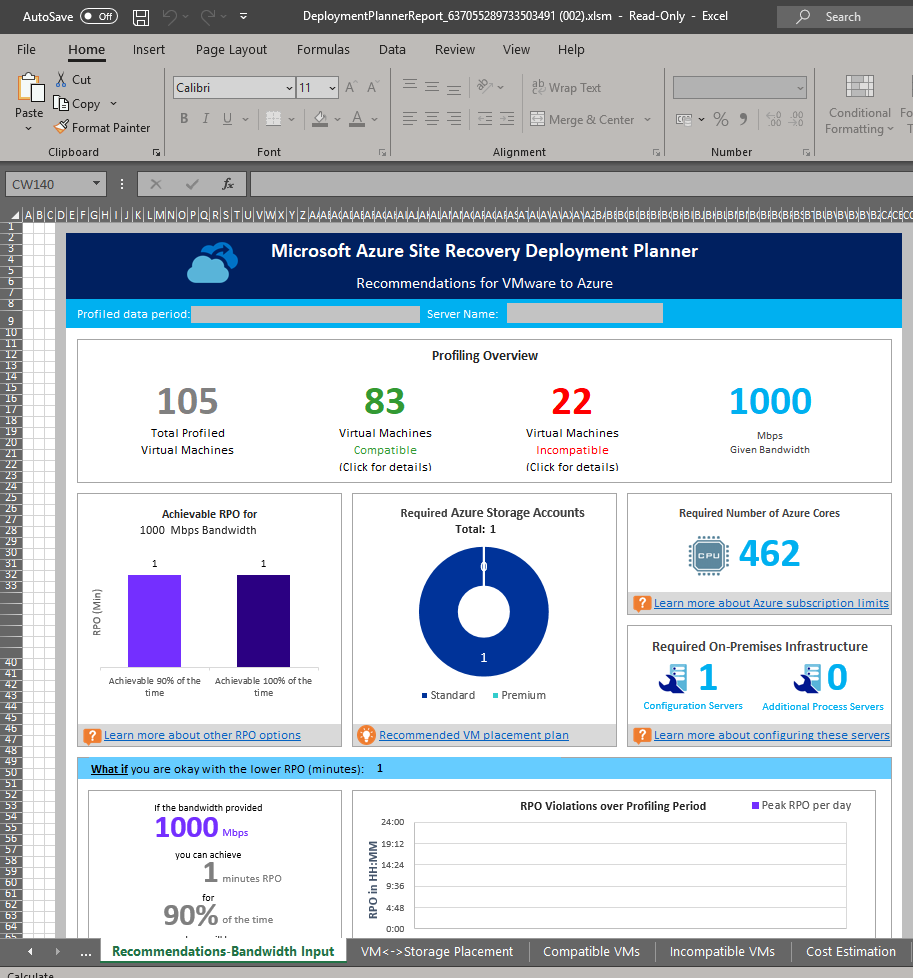
Task: Open Customize Quick Access Toolbar dropdown
Action: tap(243, 17)
